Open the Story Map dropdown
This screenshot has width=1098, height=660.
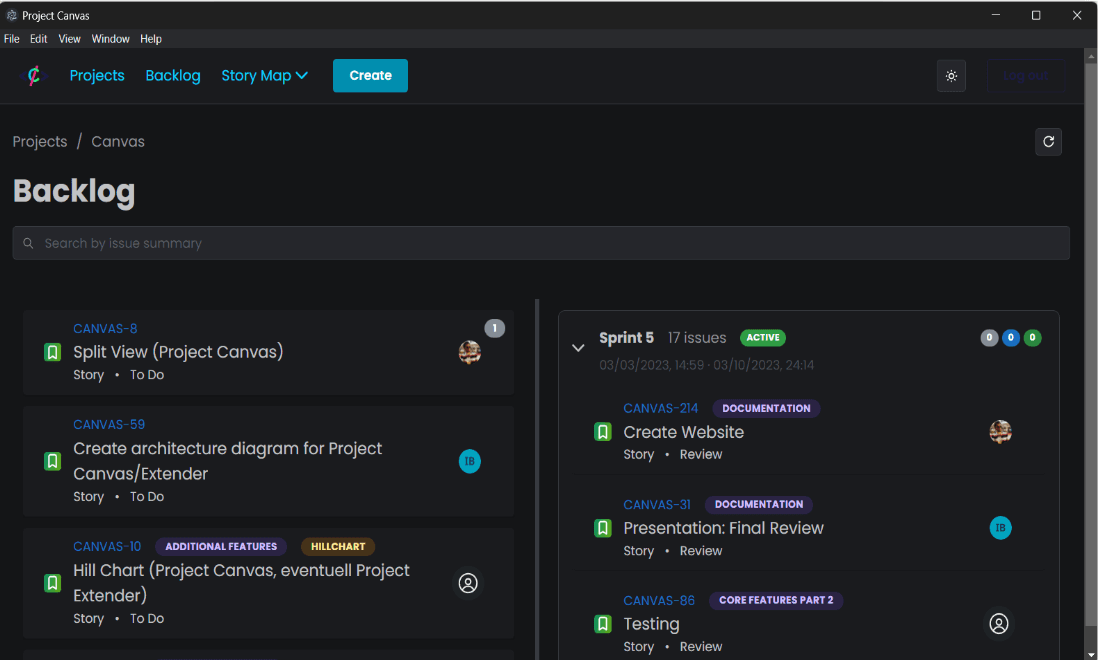(264, 75)
